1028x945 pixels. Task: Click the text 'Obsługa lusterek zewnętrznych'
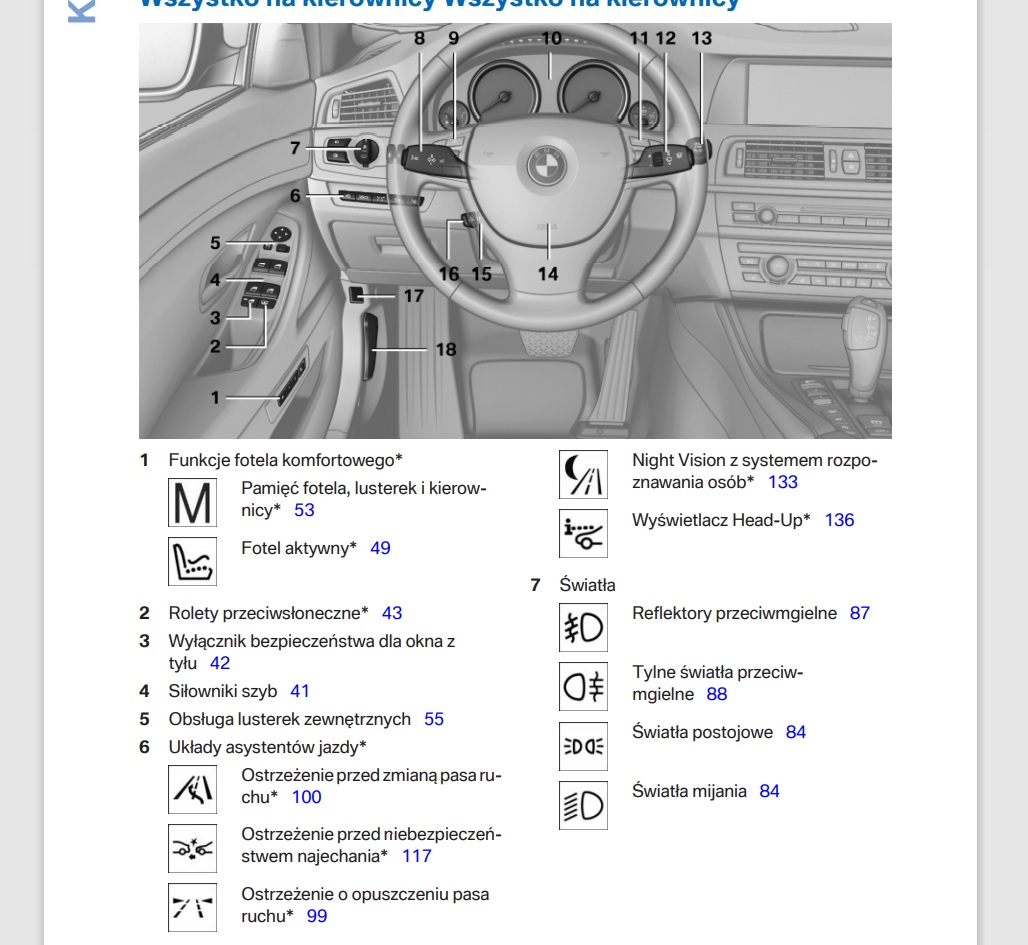(290, 719)
